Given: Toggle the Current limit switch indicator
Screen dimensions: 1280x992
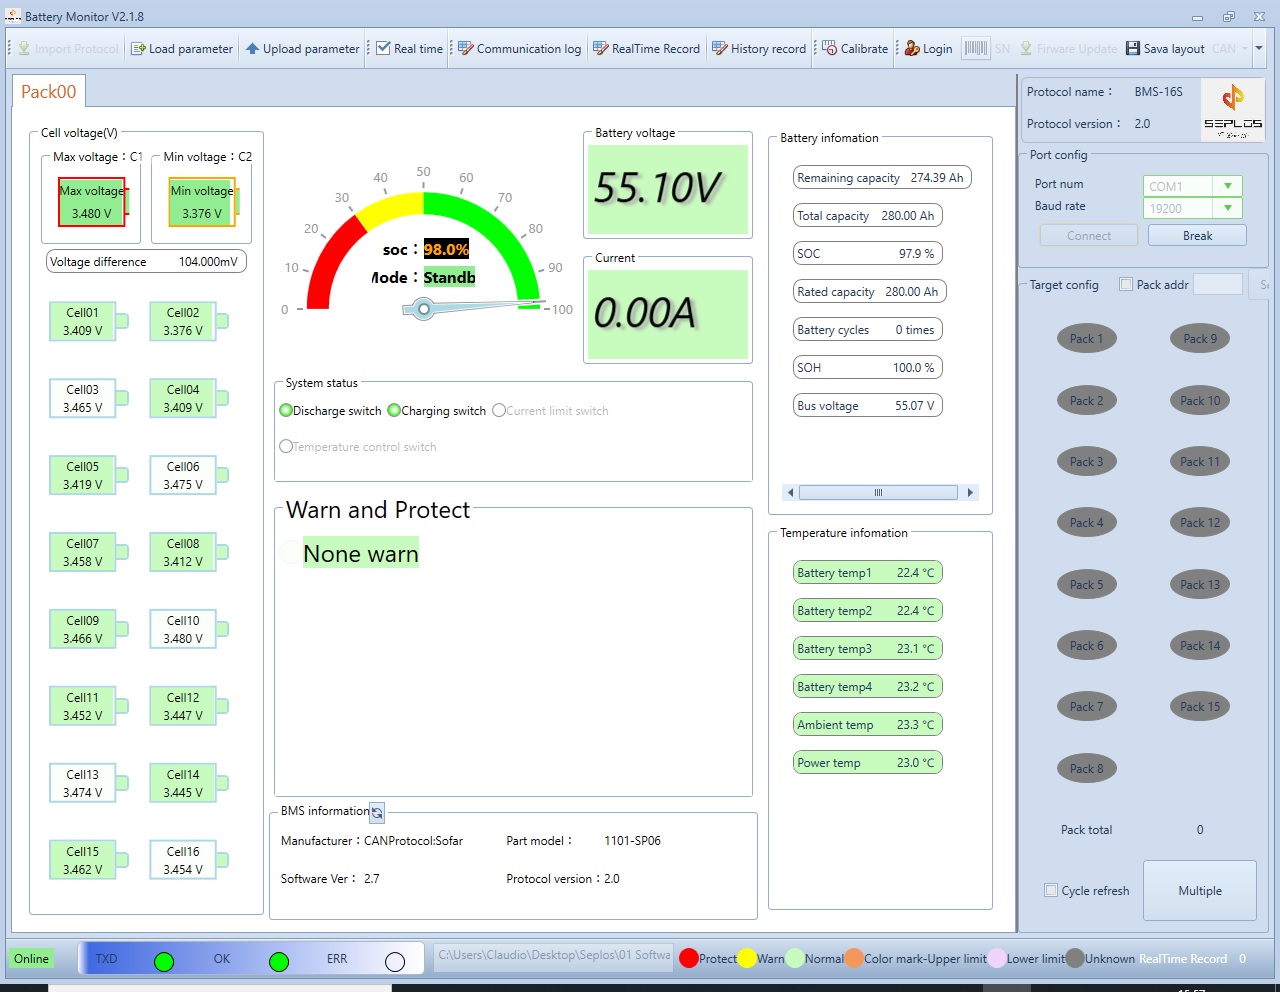Looking at the screenshot, I should click(x=499, y=410).
